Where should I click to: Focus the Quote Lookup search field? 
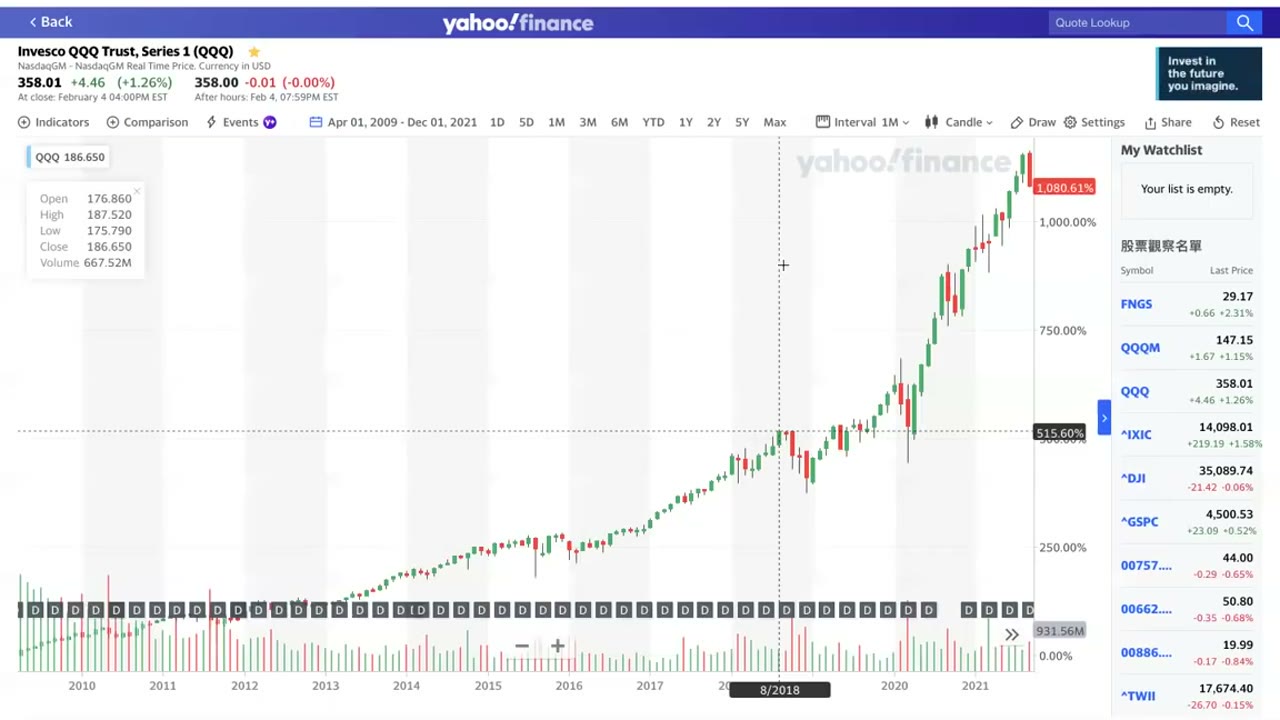click(x=1138, y=22)
